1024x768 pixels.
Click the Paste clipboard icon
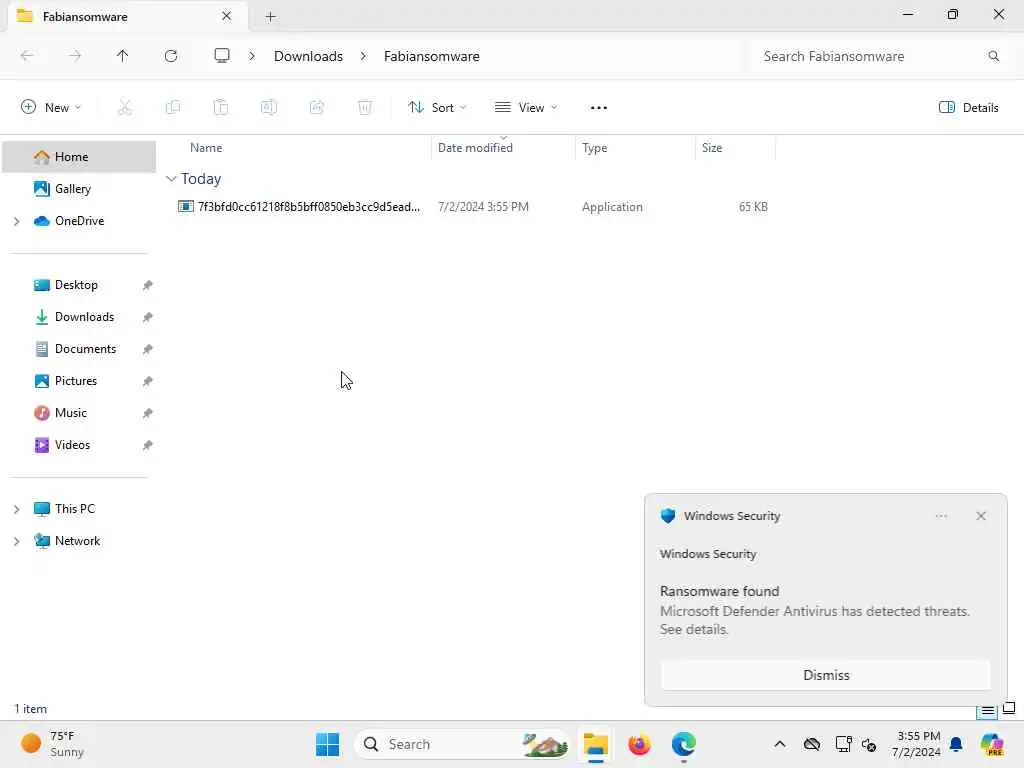tap(221, 107)
